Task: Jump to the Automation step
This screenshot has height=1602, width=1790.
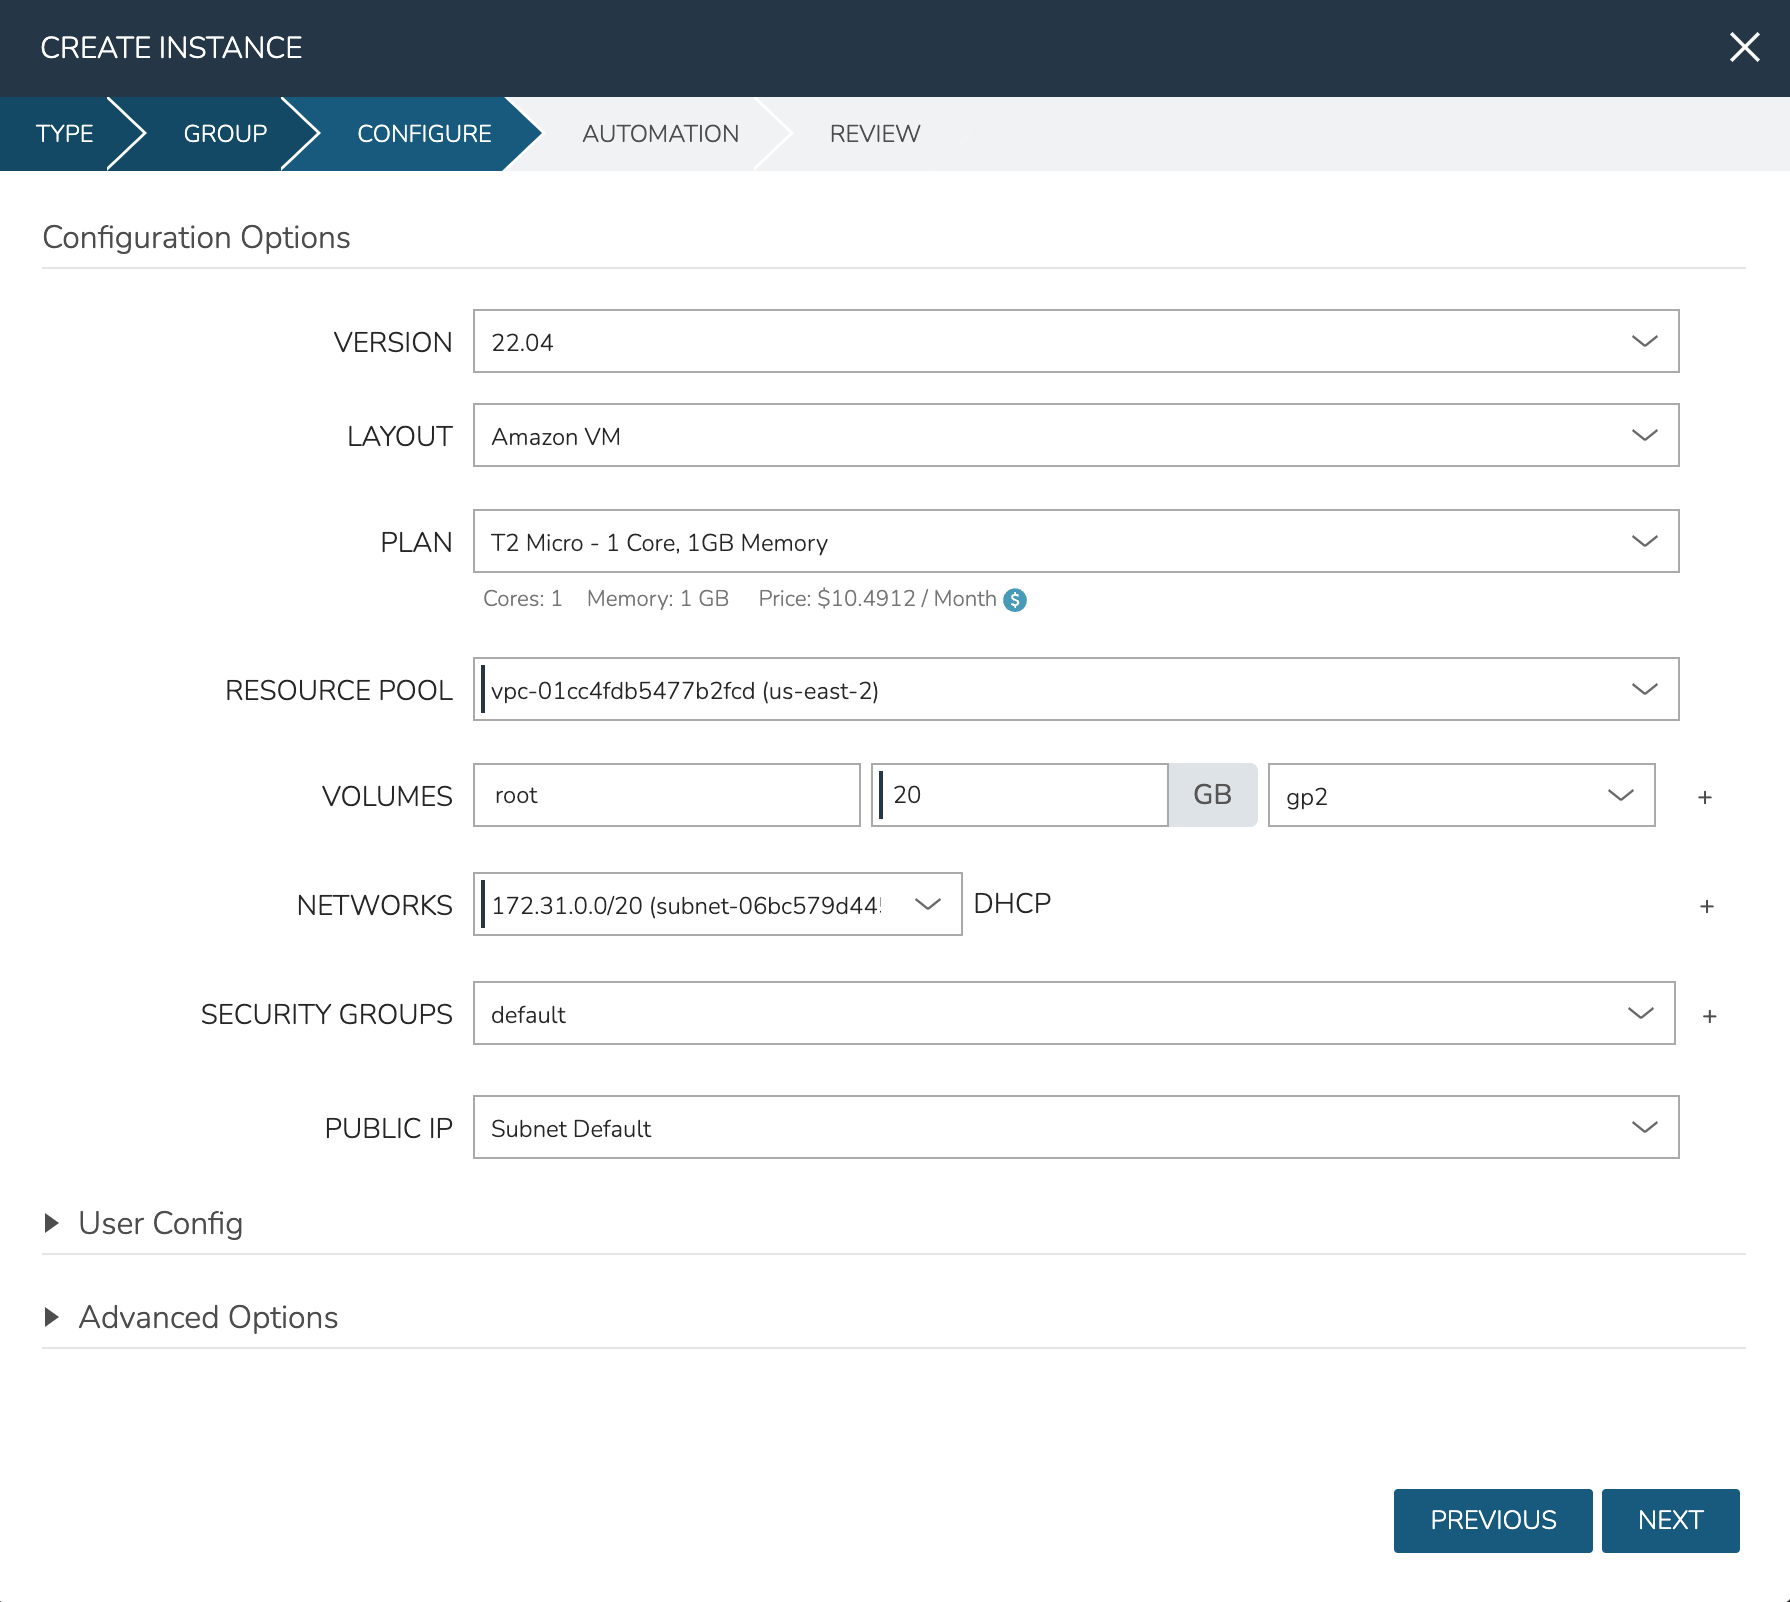Action: tap(660, 134)
